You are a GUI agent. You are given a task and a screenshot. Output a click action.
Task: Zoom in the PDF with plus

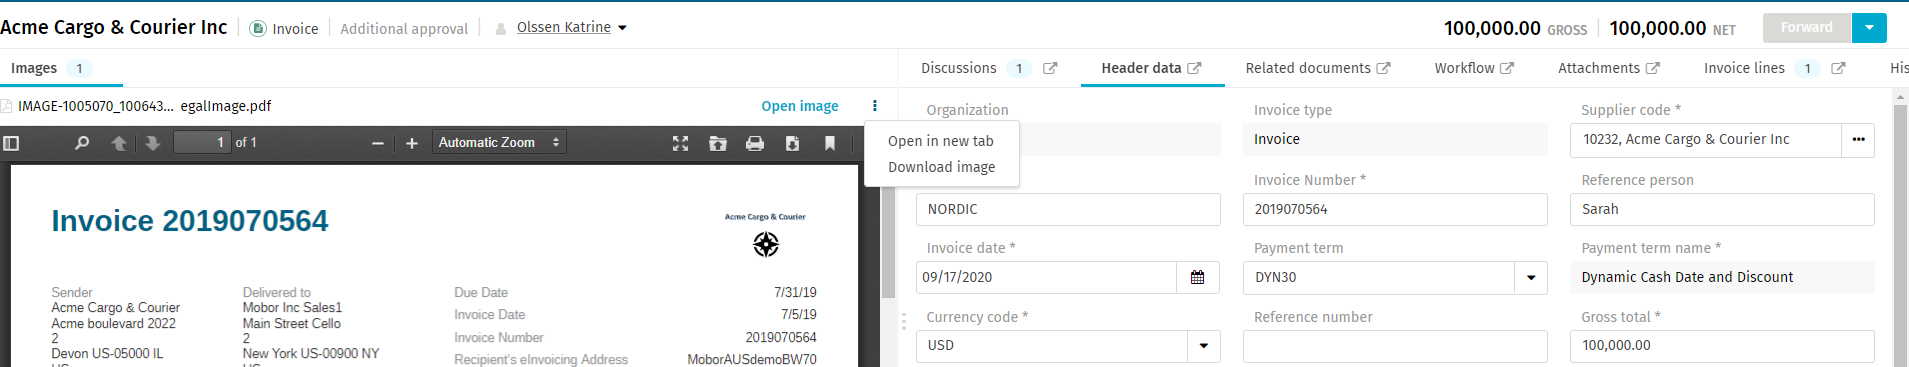(412, 143)
